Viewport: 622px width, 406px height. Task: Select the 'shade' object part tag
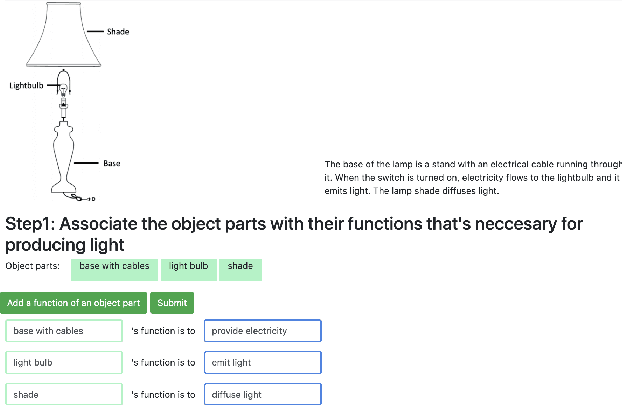[240, 266]
